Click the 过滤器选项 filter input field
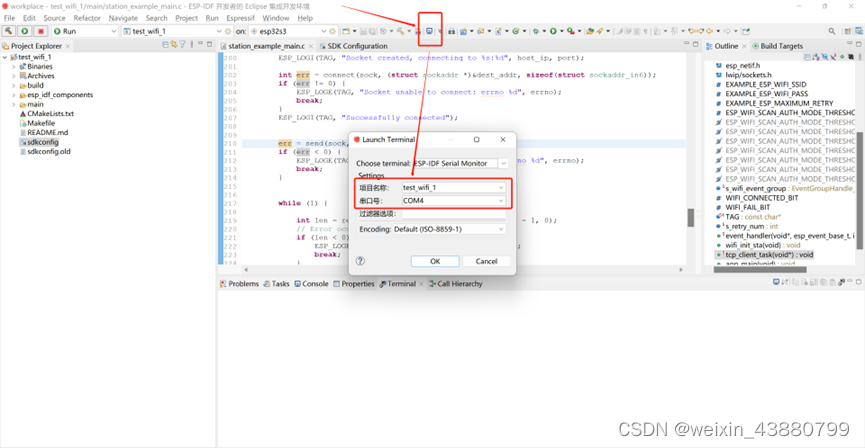The width and height of the screenshot is (865, 448). (x=454, y=214)
